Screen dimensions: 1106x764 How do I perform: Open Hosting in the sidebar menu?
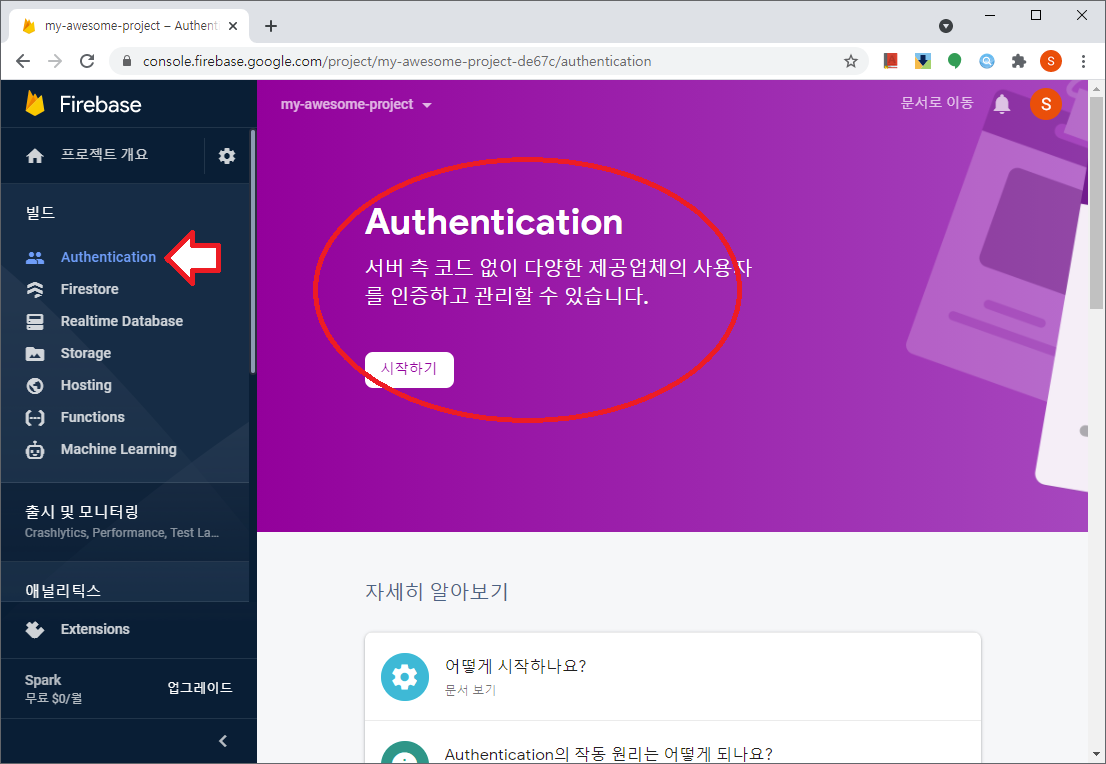coord(86,385)
